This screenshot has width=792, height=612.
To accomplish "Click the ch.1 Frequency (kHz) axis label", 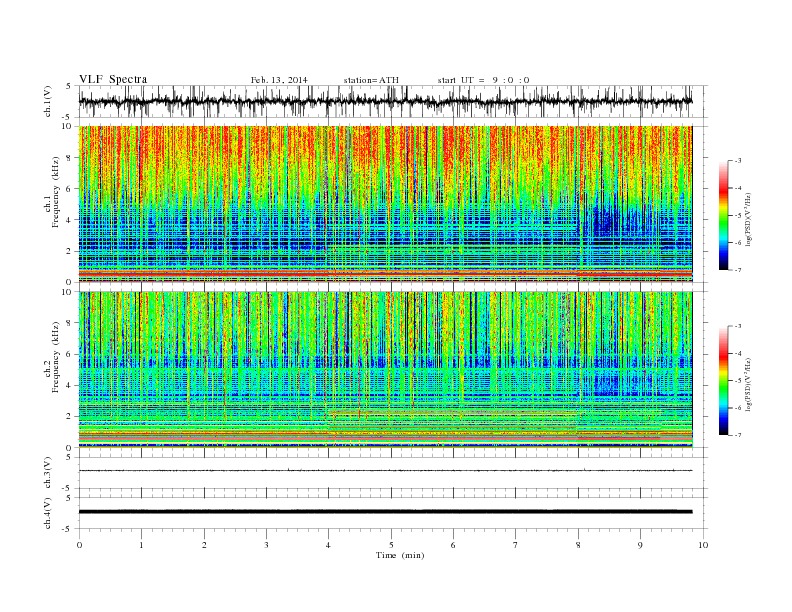I will click(x=52, y=192).
